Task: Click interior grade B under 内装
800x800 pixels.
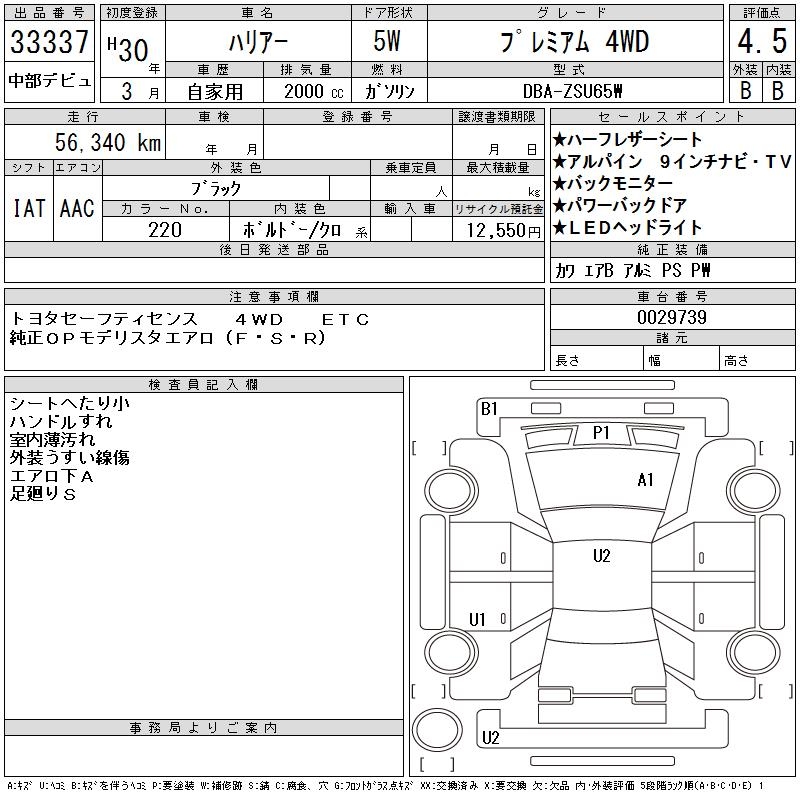Action: (778, 91)
